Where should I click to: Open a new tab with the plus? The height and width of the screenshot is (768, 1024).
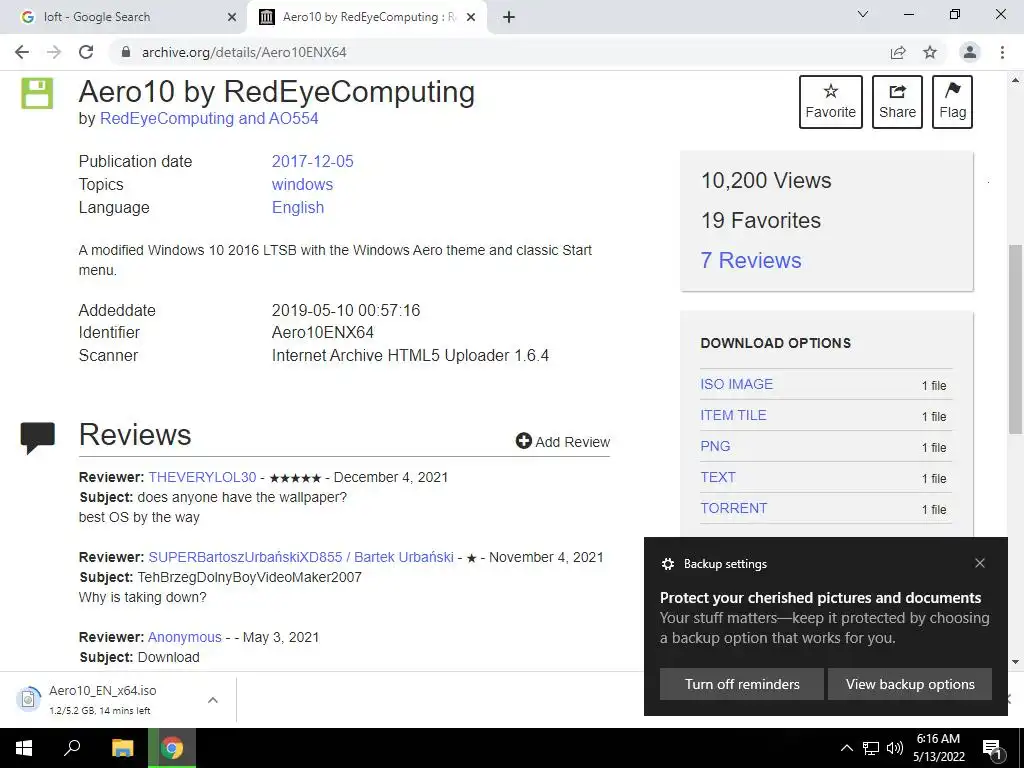pos(509,17)
